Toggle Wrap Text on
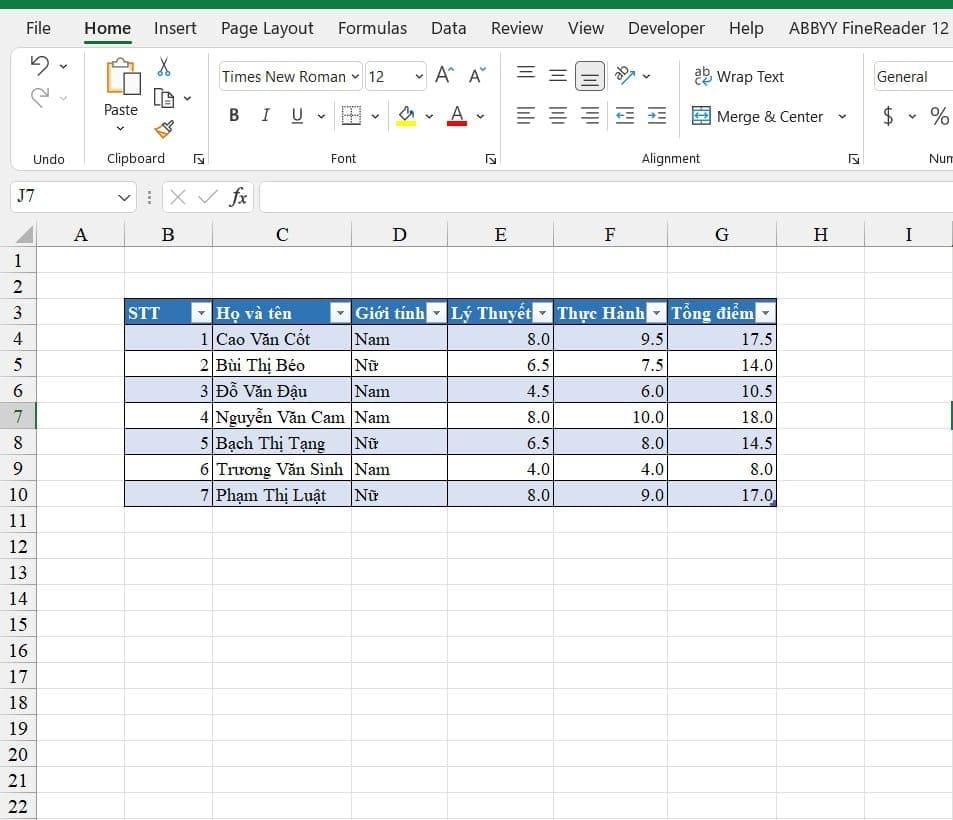 (x=738, y=76)
